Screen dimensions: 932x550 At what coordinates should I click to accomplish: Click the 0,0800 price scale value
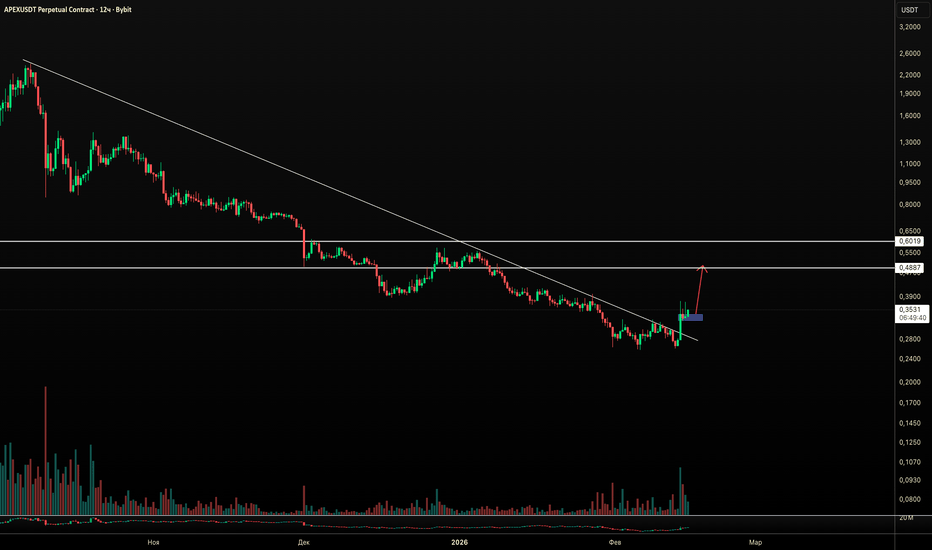click(x=910, y=499)
